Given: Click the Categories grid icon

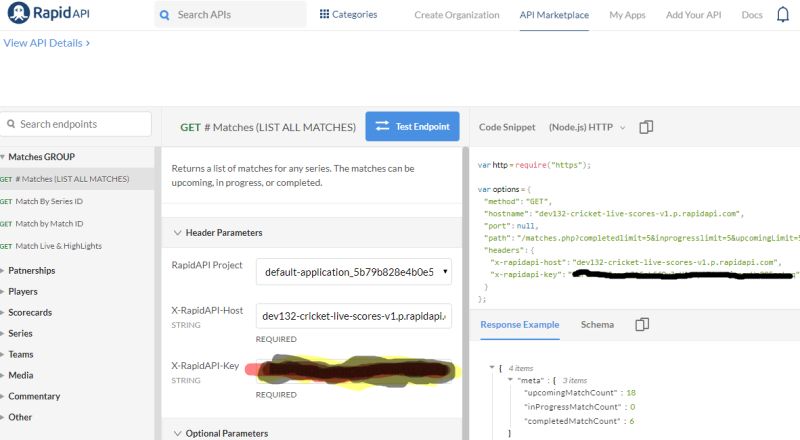Looking at the screenshot, I should tap(324, 14).
